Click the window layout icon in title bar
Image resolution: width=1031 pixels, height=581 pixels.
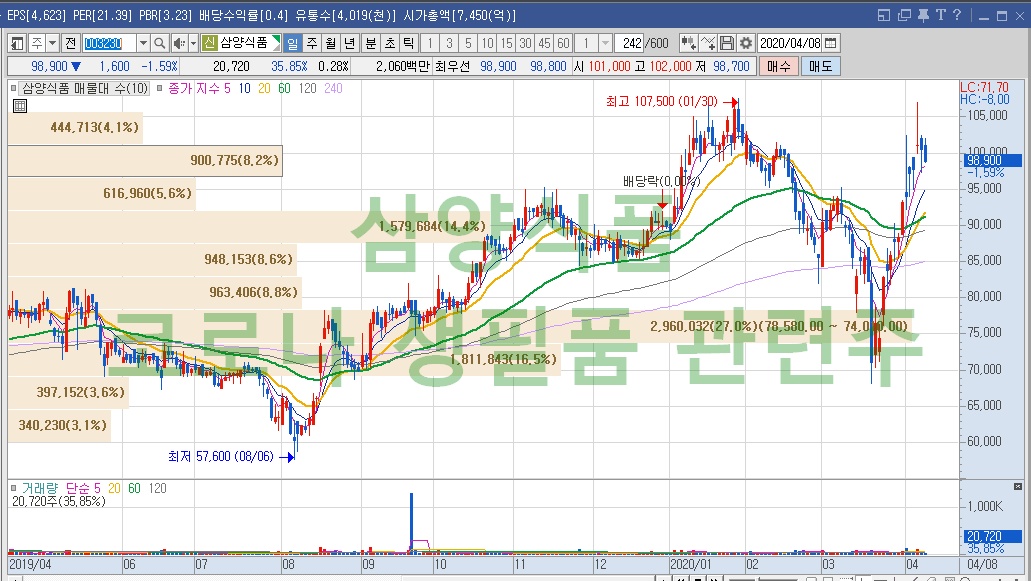pos(884,15)
